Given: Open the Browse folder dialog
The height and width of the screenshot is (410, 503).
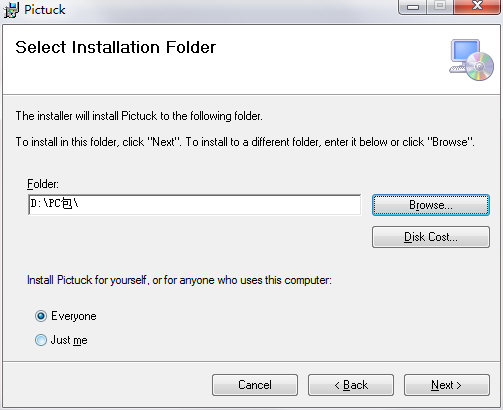Looking at the screenshot, I should click(x=431, y=205).
